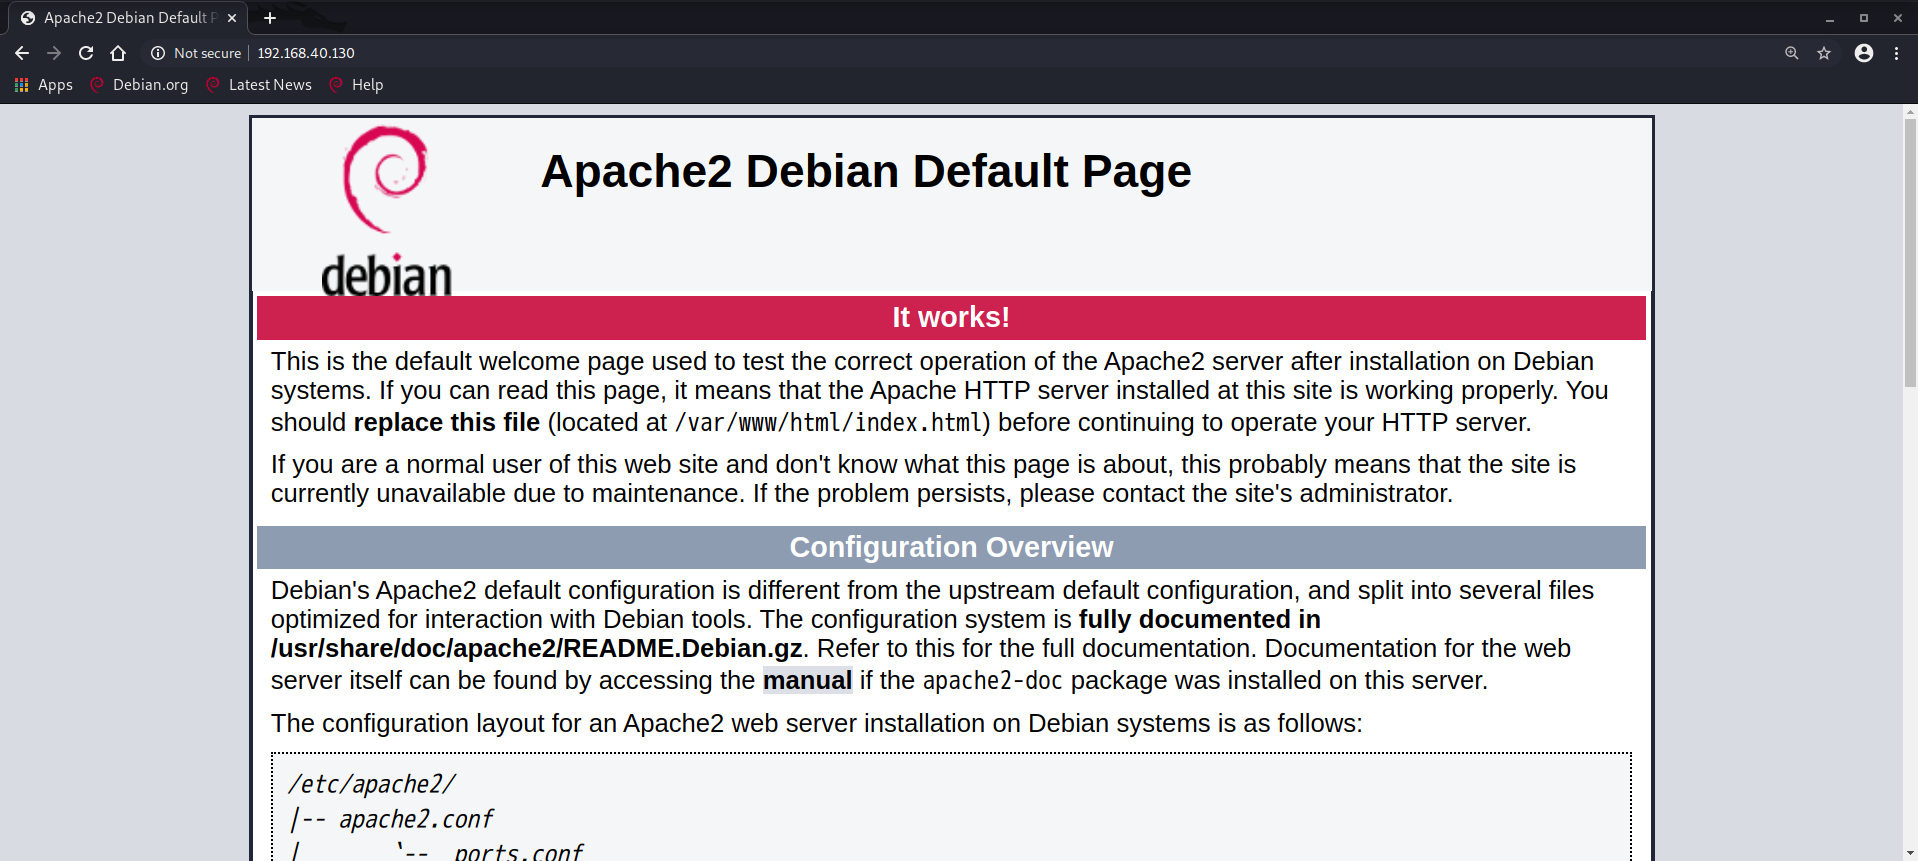Follow the manual link in Configuration Overview

coord(807,681)
